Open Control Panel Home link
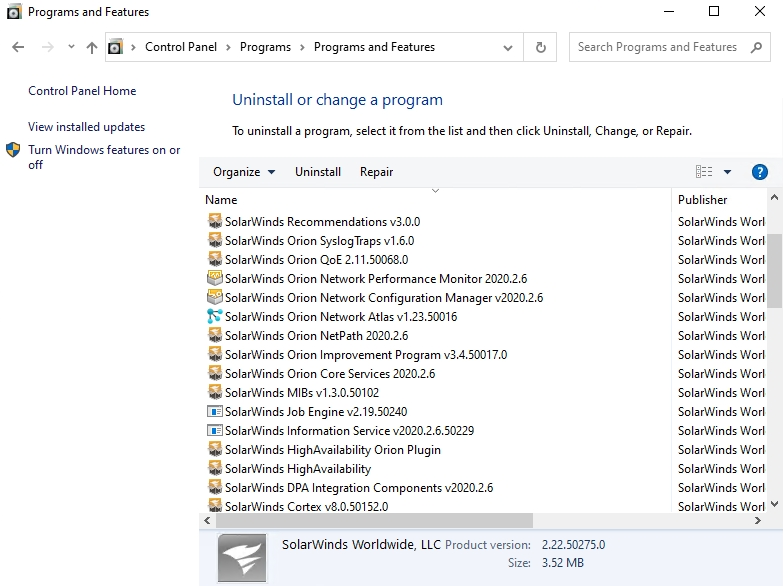This screenshot has height=586, width=783. 82,91
